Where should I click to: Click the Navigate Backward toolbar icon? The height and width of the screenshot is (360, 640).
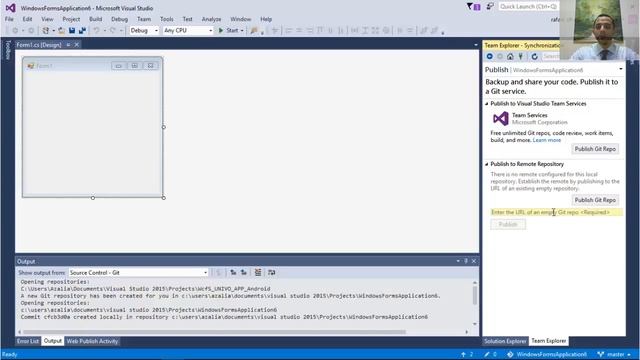click(15, 31)
